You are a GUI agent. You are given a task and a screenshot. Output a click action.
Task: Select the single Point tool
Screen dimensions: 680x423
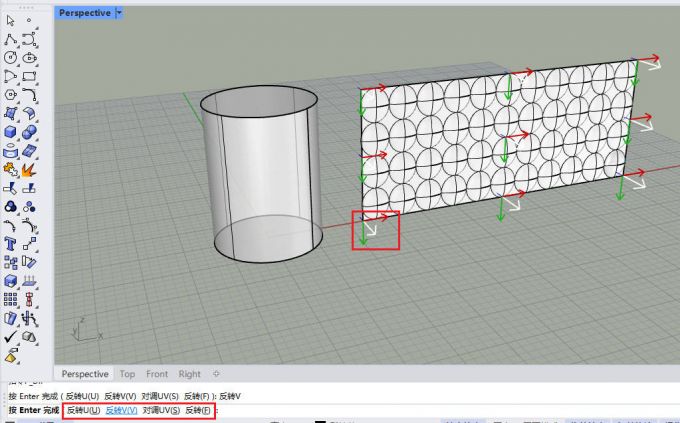(x=29, y=20)
